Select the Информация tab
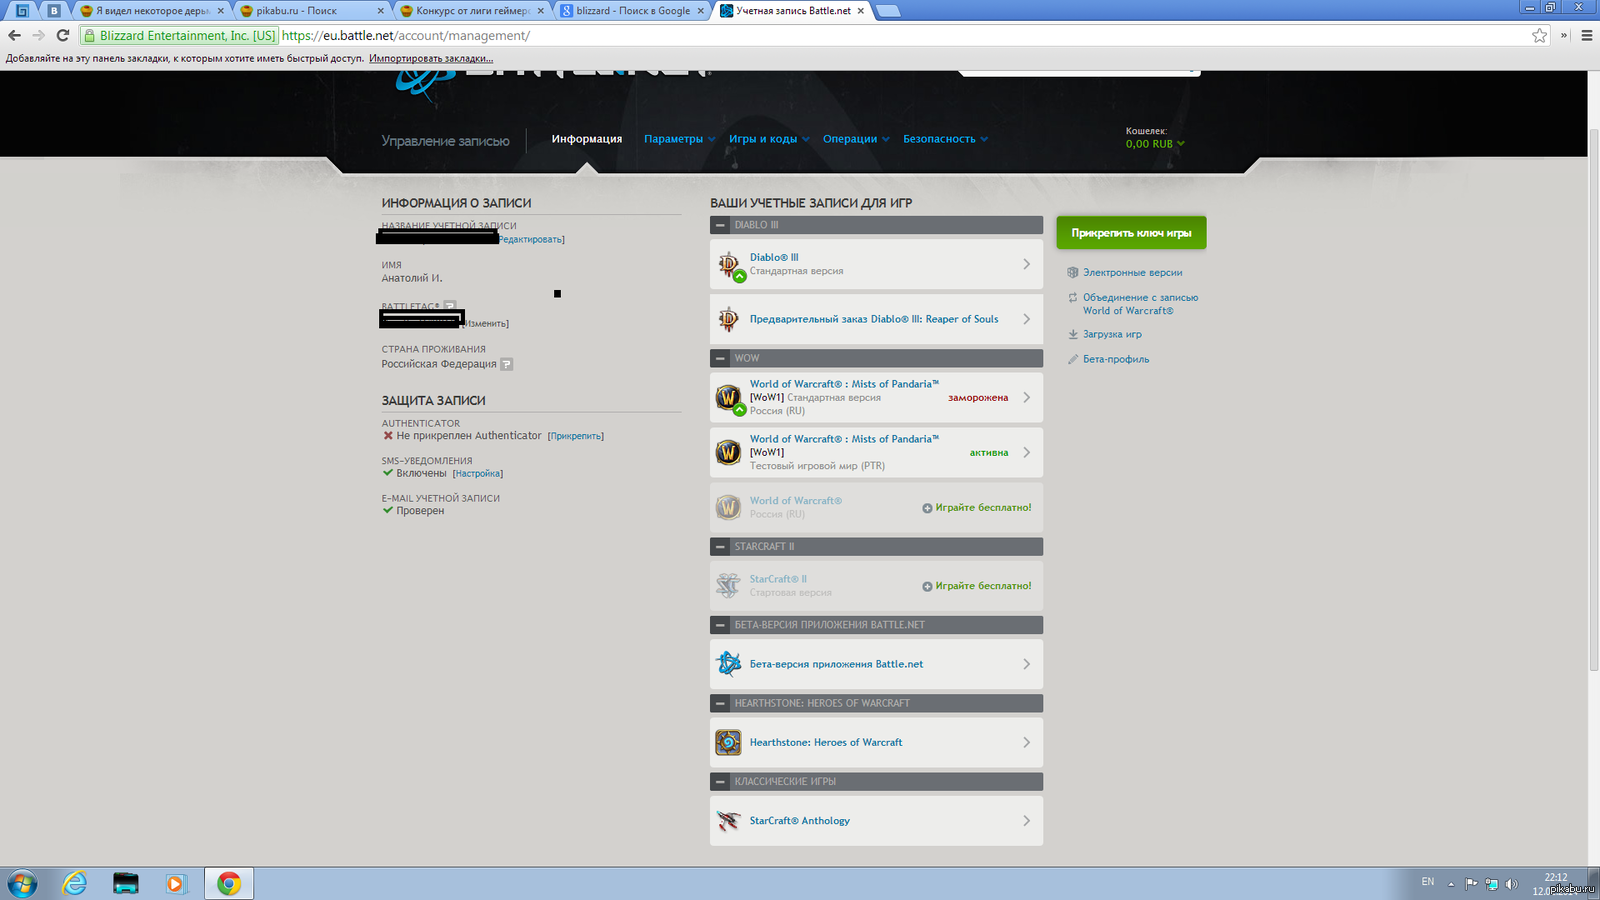The width and height of the screenshot is (1600, 900). 586,139
